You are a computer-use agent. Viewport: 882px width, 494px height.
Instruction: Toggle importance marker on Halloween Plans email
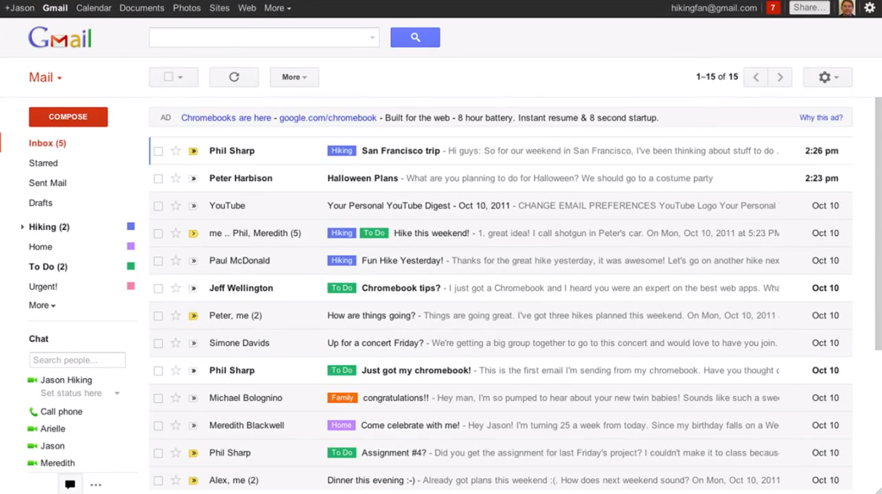coord(194,178)
